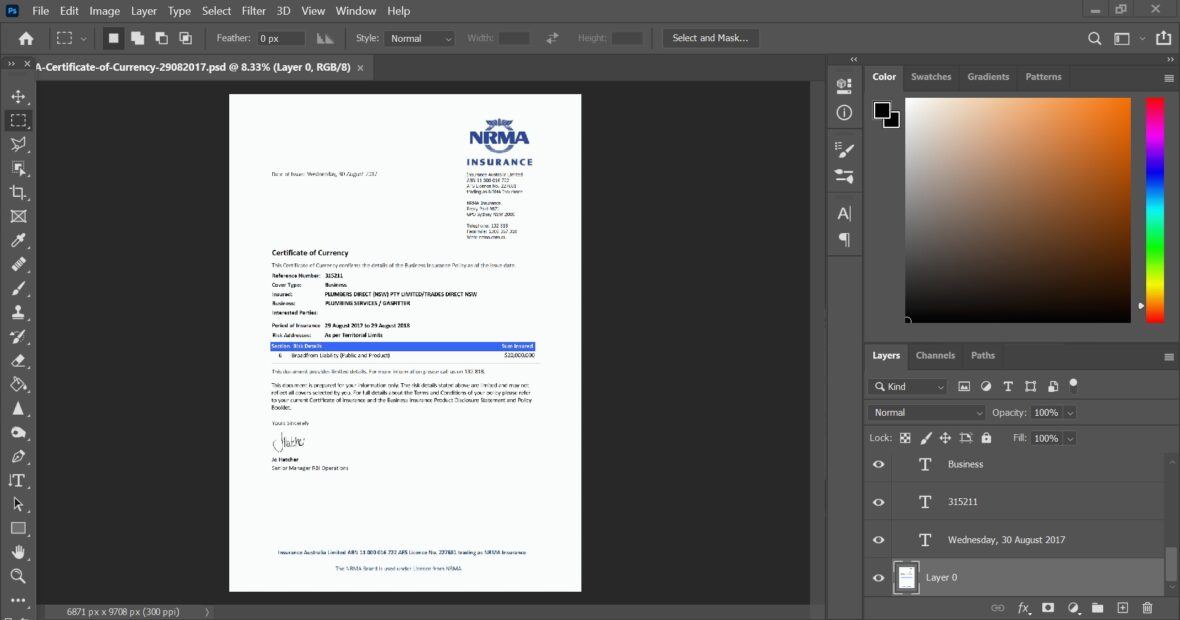
Task: Toggle visibility of the 315211 layer
Action: coord(878,501)
